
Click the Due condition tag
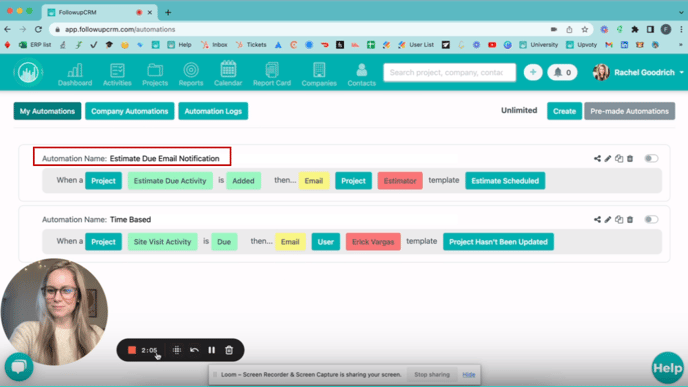(x=224, y=242)
